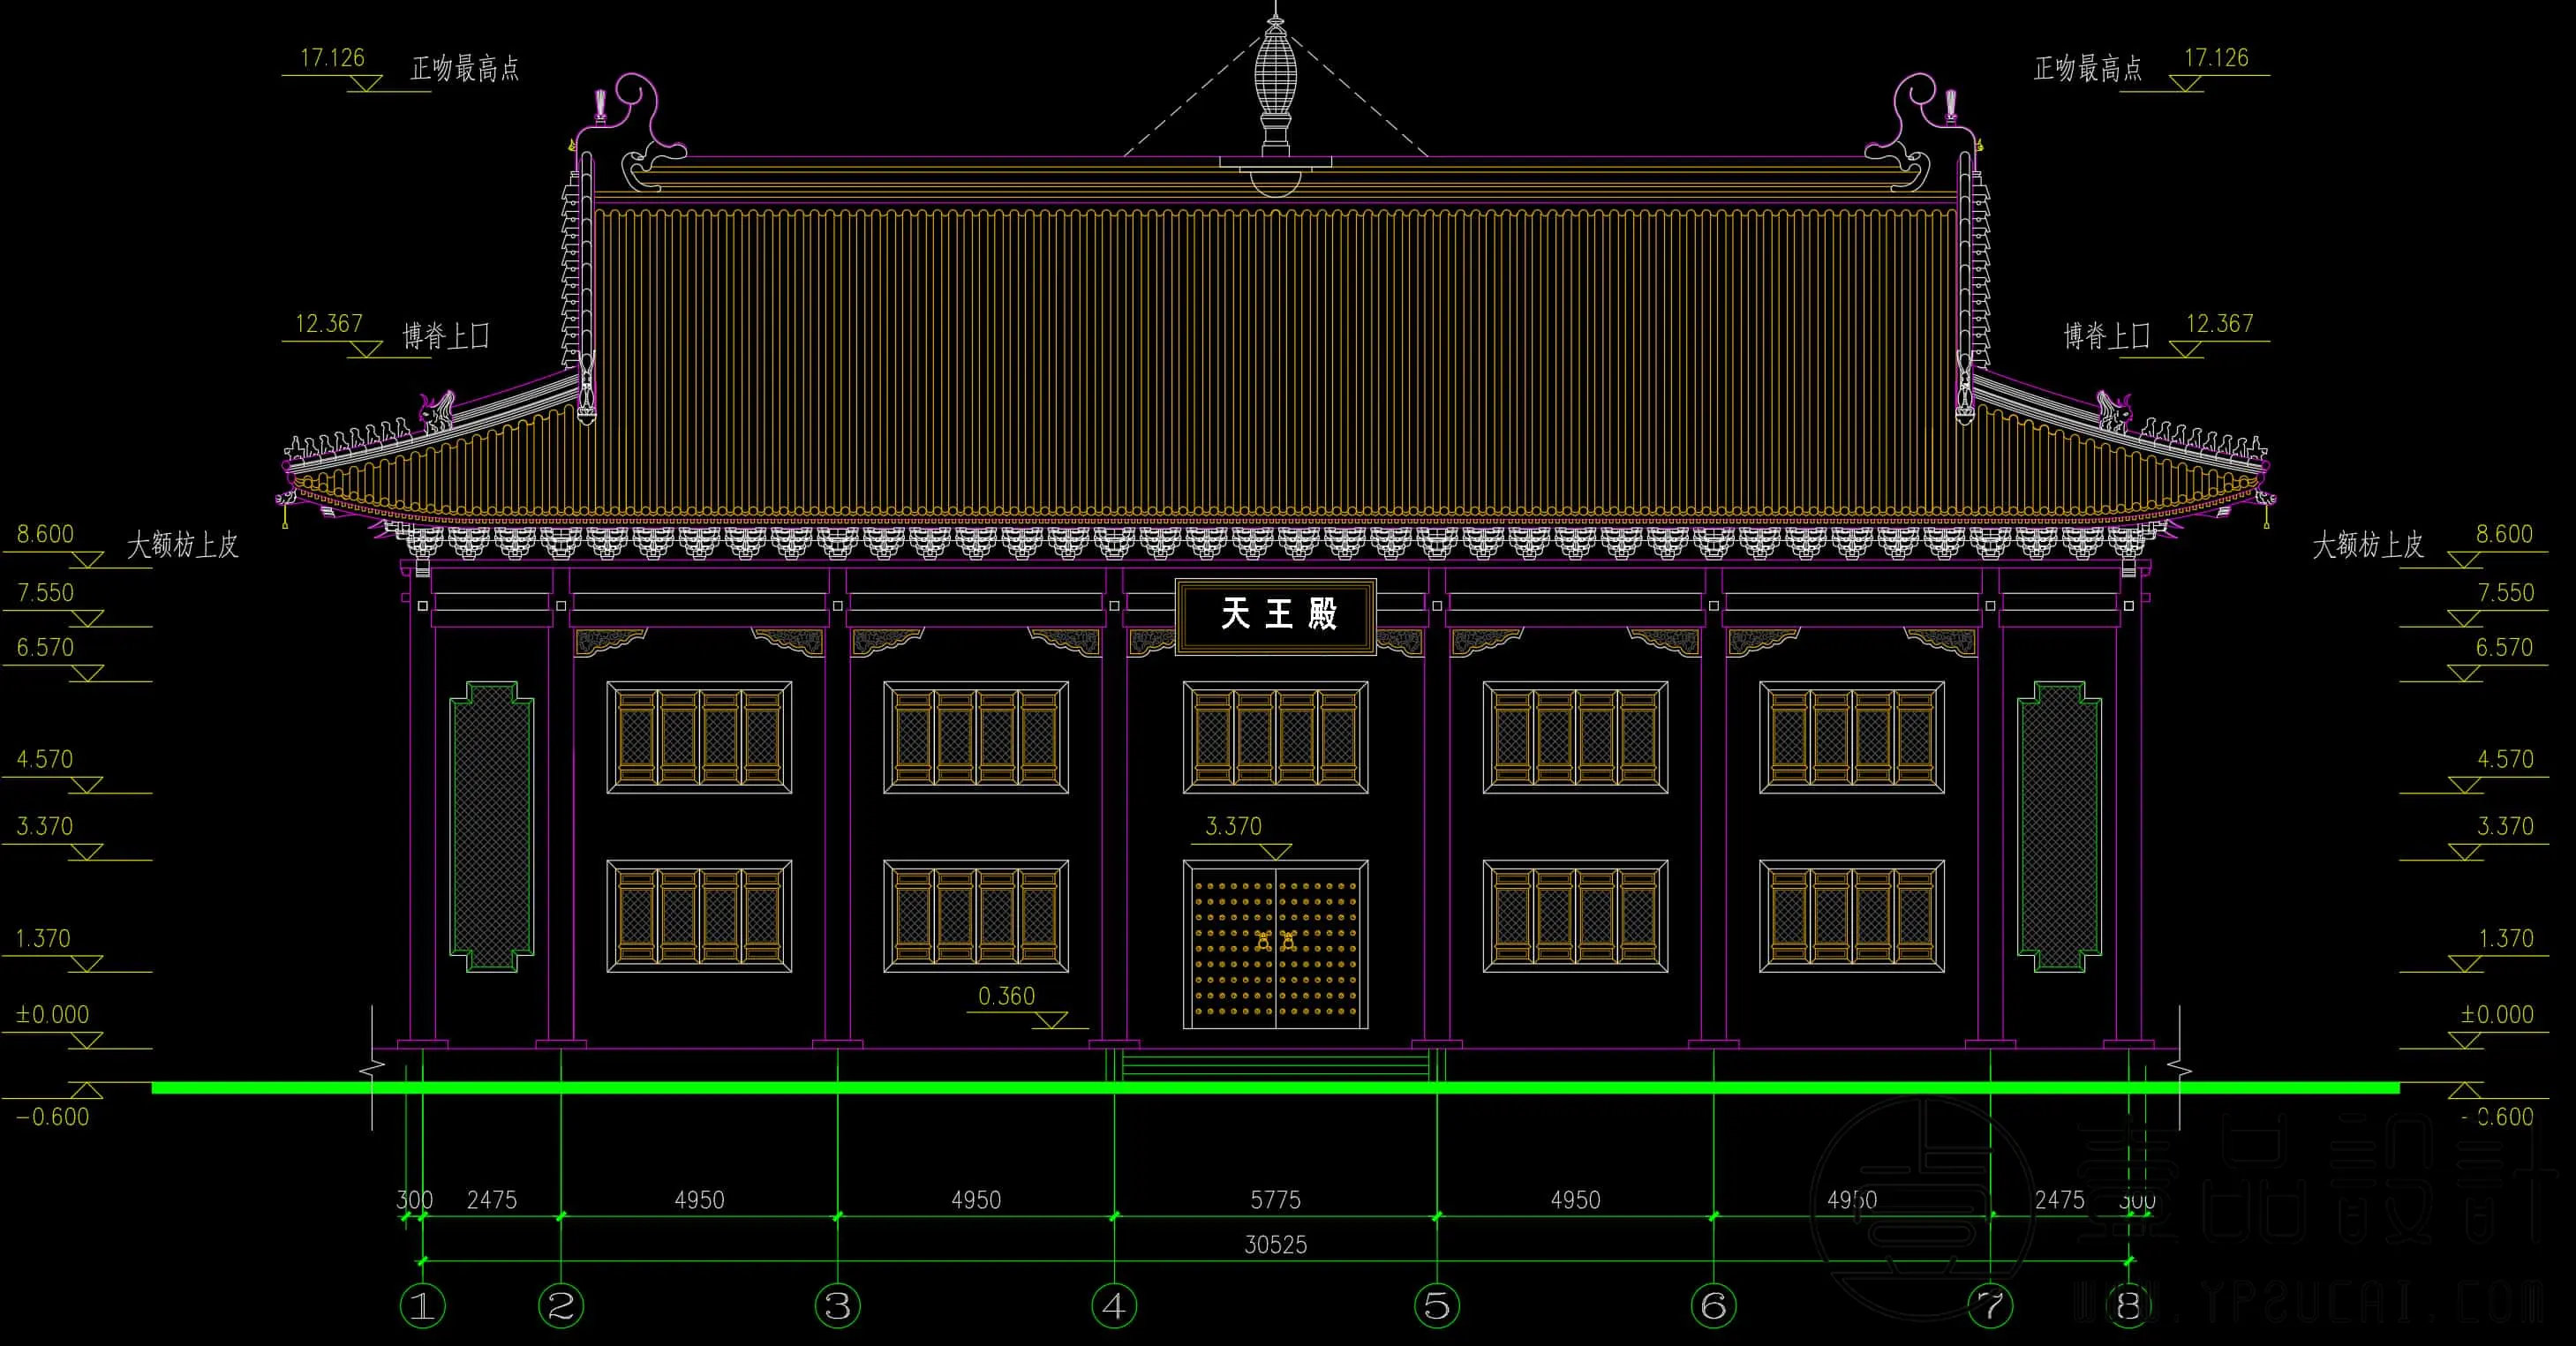Click the 0.360 elevation marker near door
This screenshot has height=1346, width=2576.
point(1007,996)
